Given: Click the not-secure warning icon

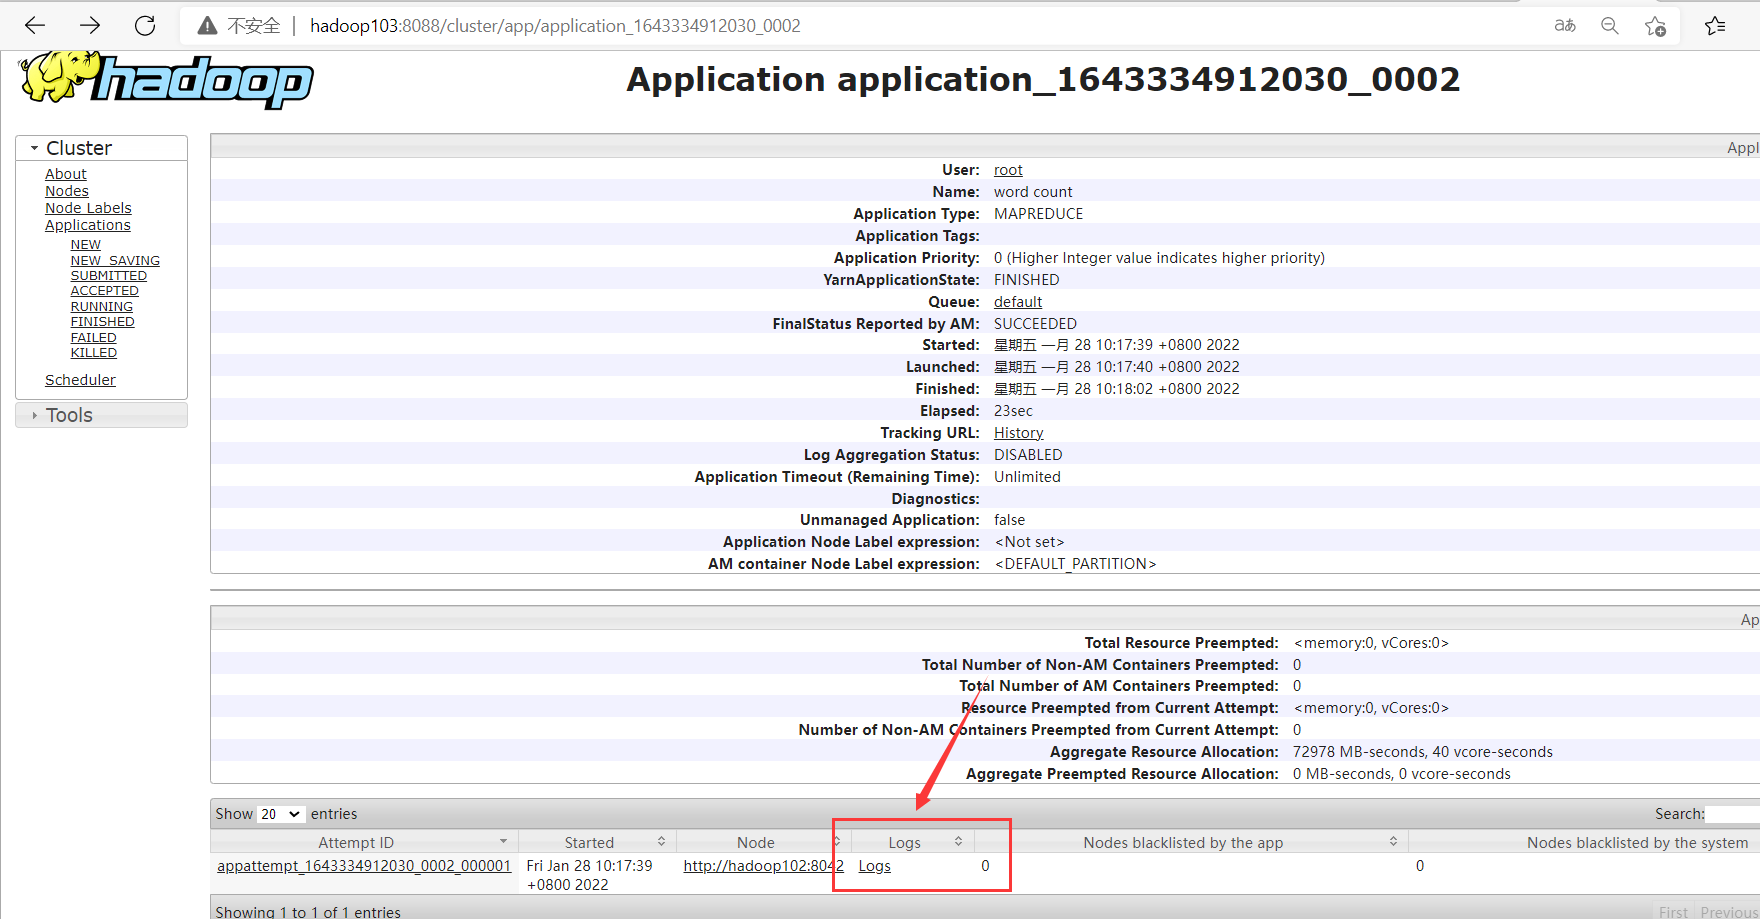Looking at the screenshot, I should 207,26.
